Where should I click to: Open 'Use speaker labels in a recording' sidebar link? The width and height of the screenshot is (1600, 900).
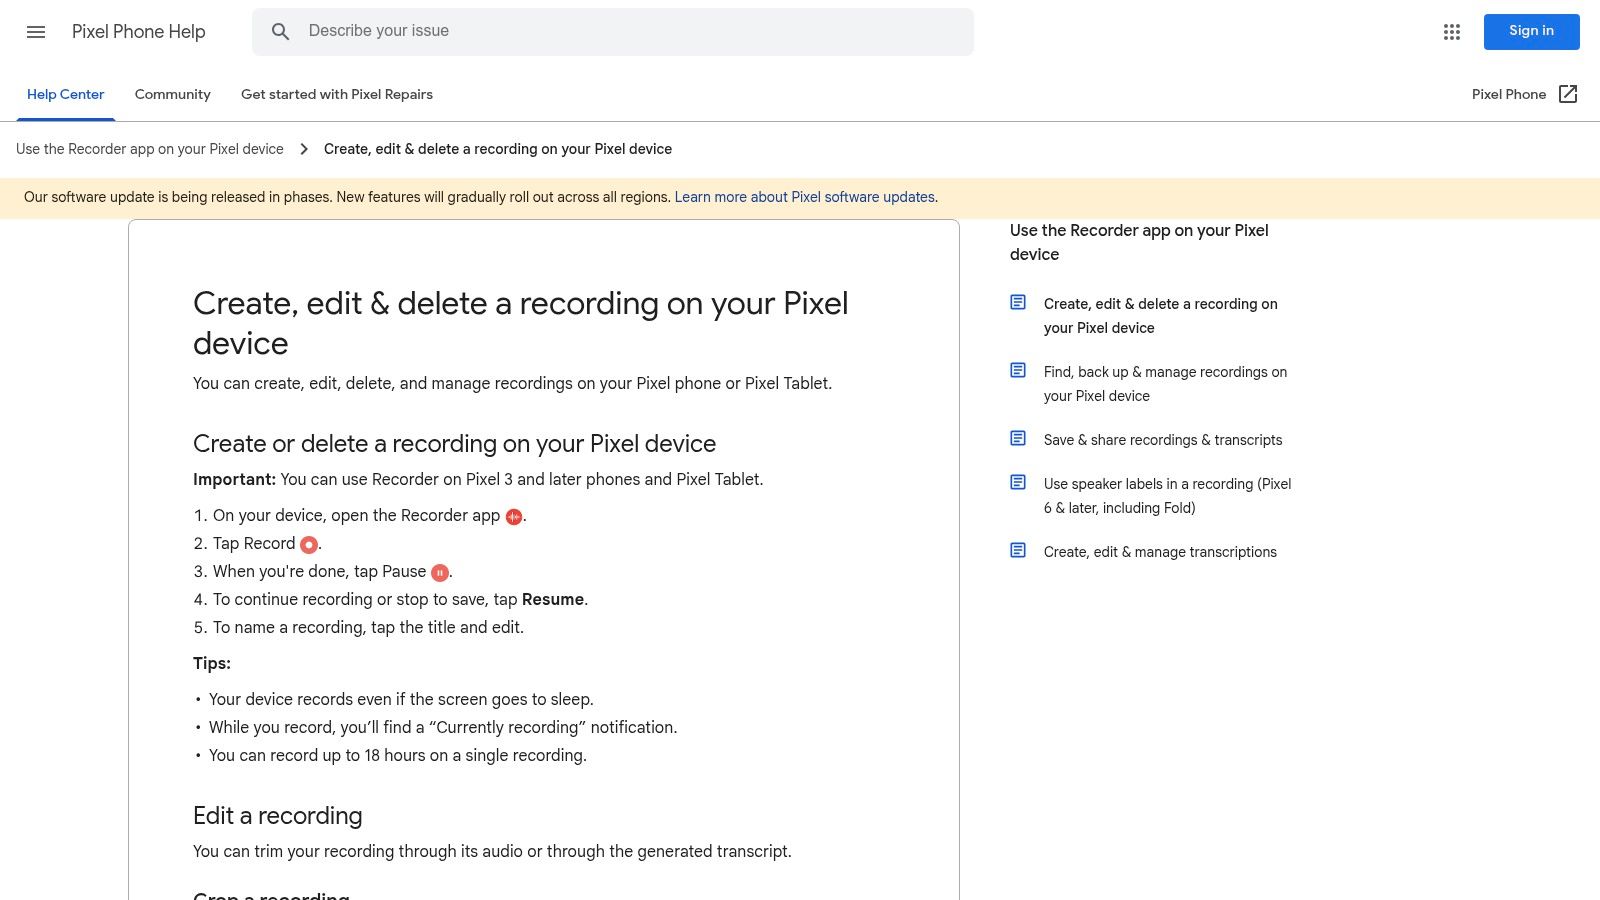tap(1167, 496)
